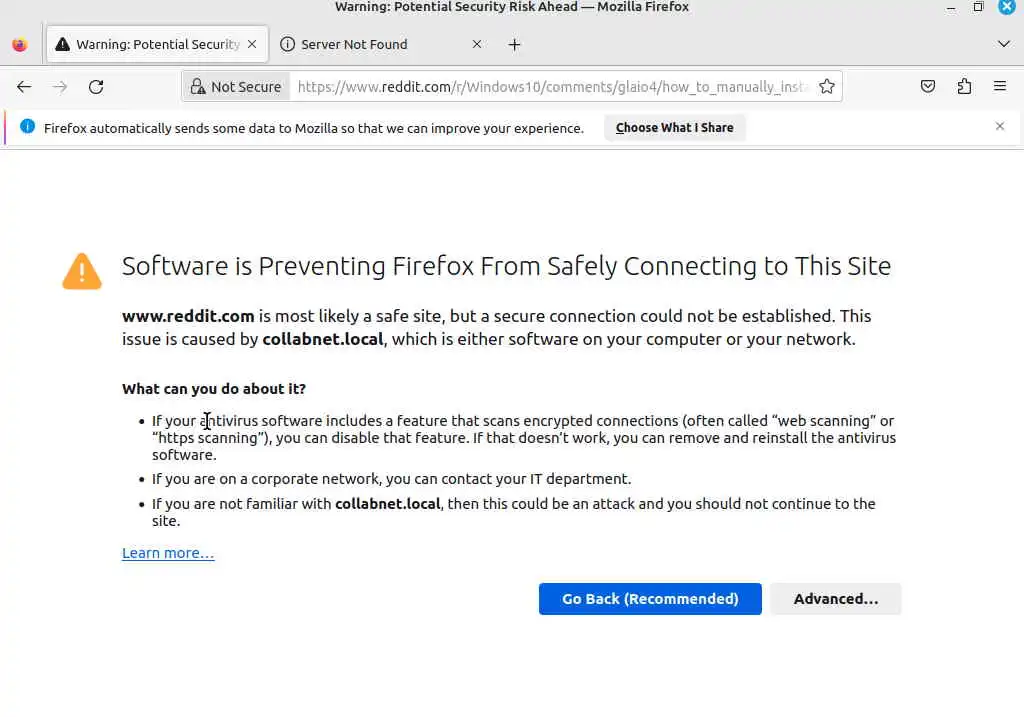Open new tab with plus button
Image resolution: width=1024 pixels, height=717 pixels.
point(514,44)
